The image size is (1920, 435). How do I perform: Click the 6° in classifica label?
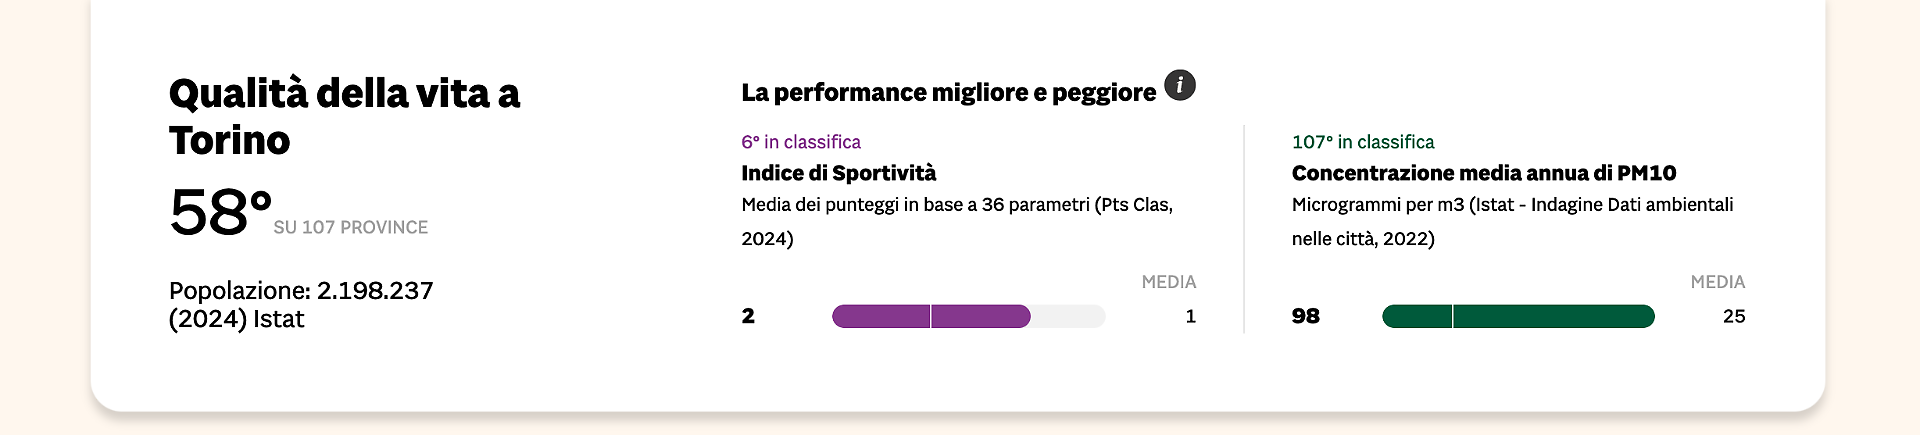click(801, 142)
